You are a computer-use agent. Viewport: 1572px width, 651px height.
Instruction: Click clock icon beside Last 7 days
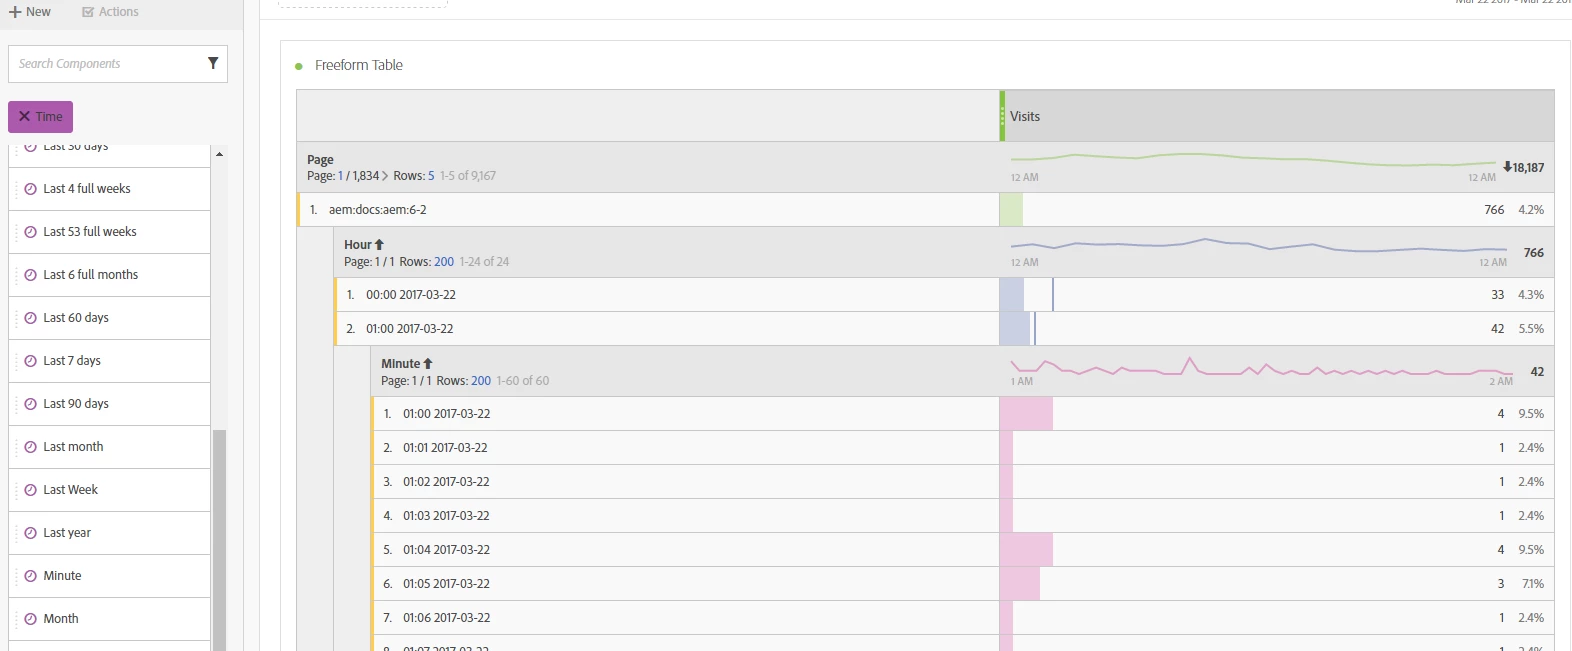(x=30, y=361)
